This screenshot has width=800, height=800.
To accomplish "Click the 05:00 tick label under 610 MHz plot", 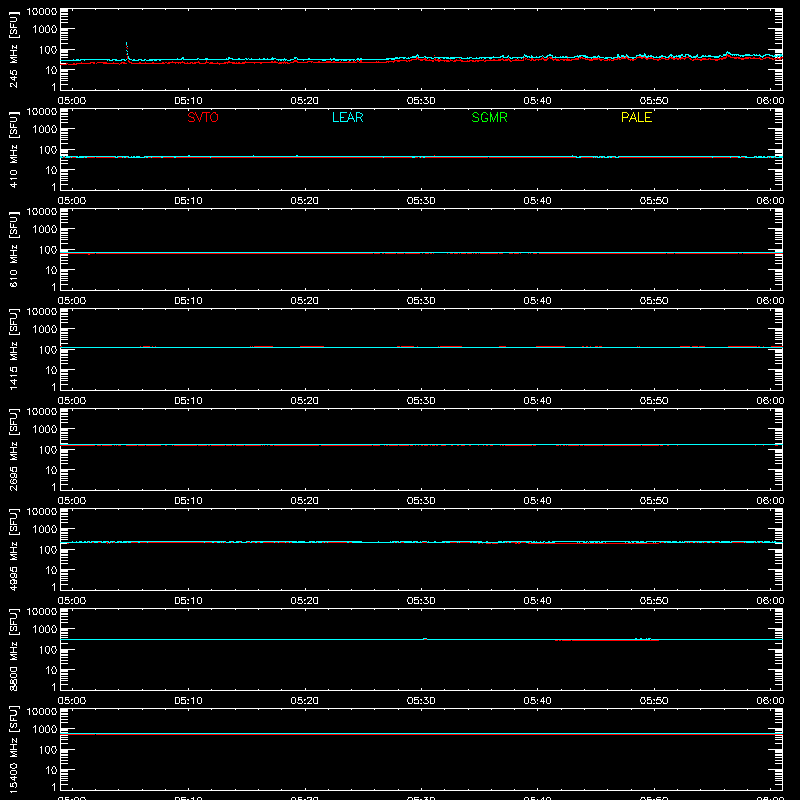I will pos(72,301).
